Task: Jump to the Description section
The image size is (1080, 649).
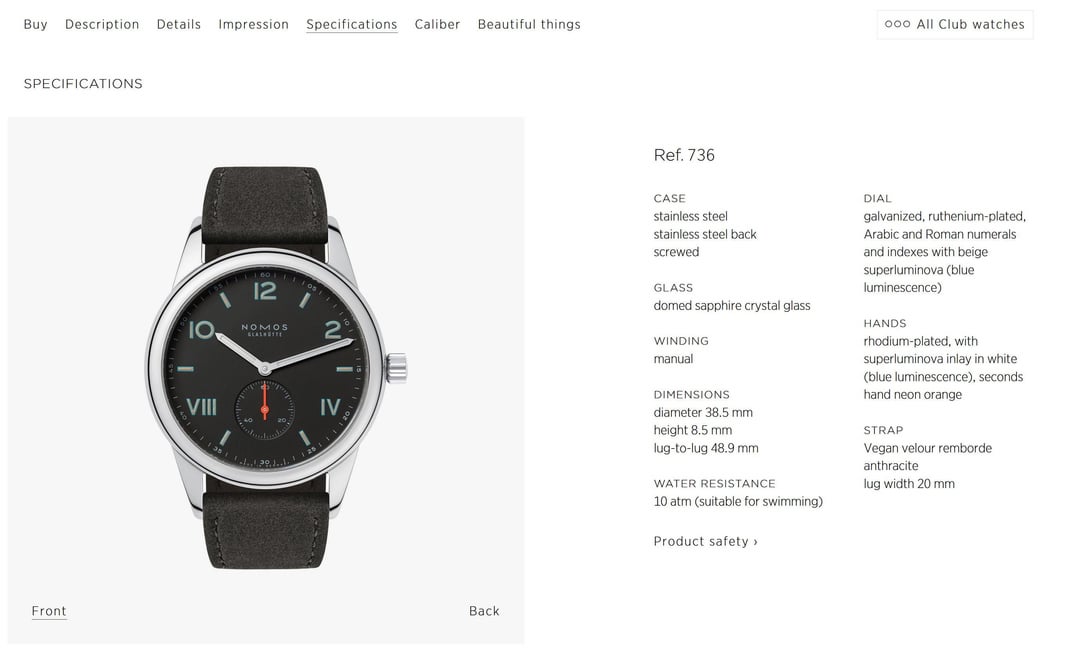Action: (102, 24)
